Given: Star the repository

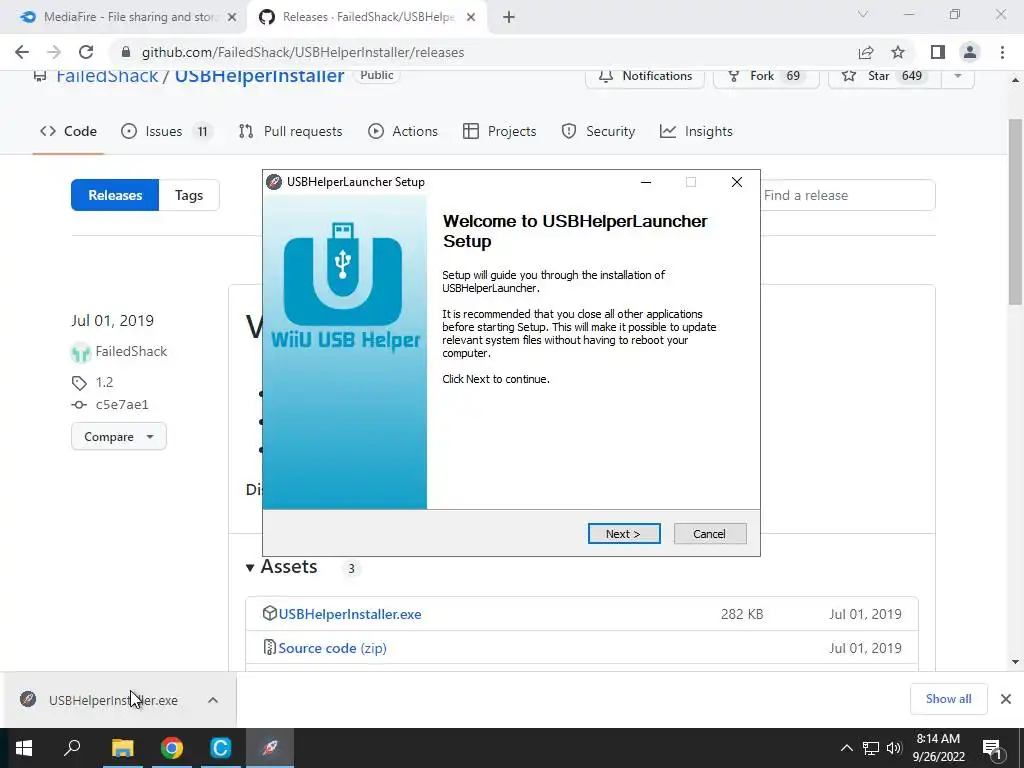Looking at the screenshot, I should point(884,76).
